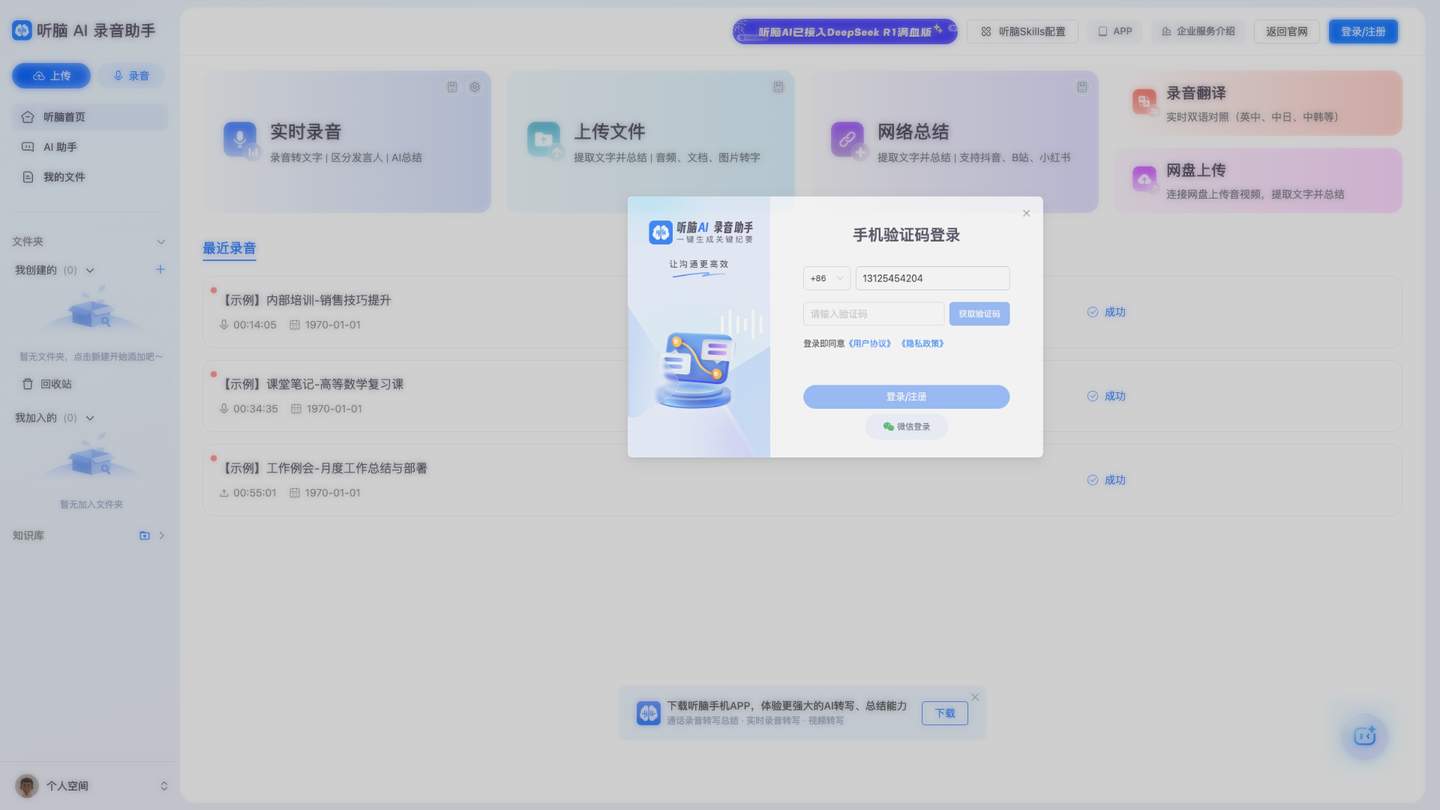
Task: Open 我的文件 in the sidebar
Action: (90, 177)
